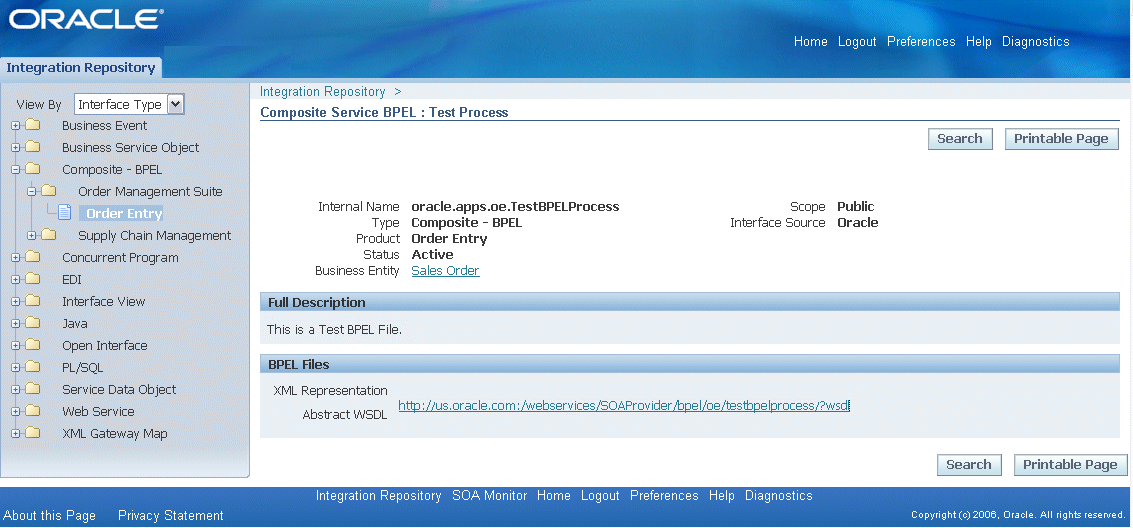Image resolution: width=1133 pixels, height=528 pixels.
Task: Click the Web Service folder icon
Action: point(33,411)
